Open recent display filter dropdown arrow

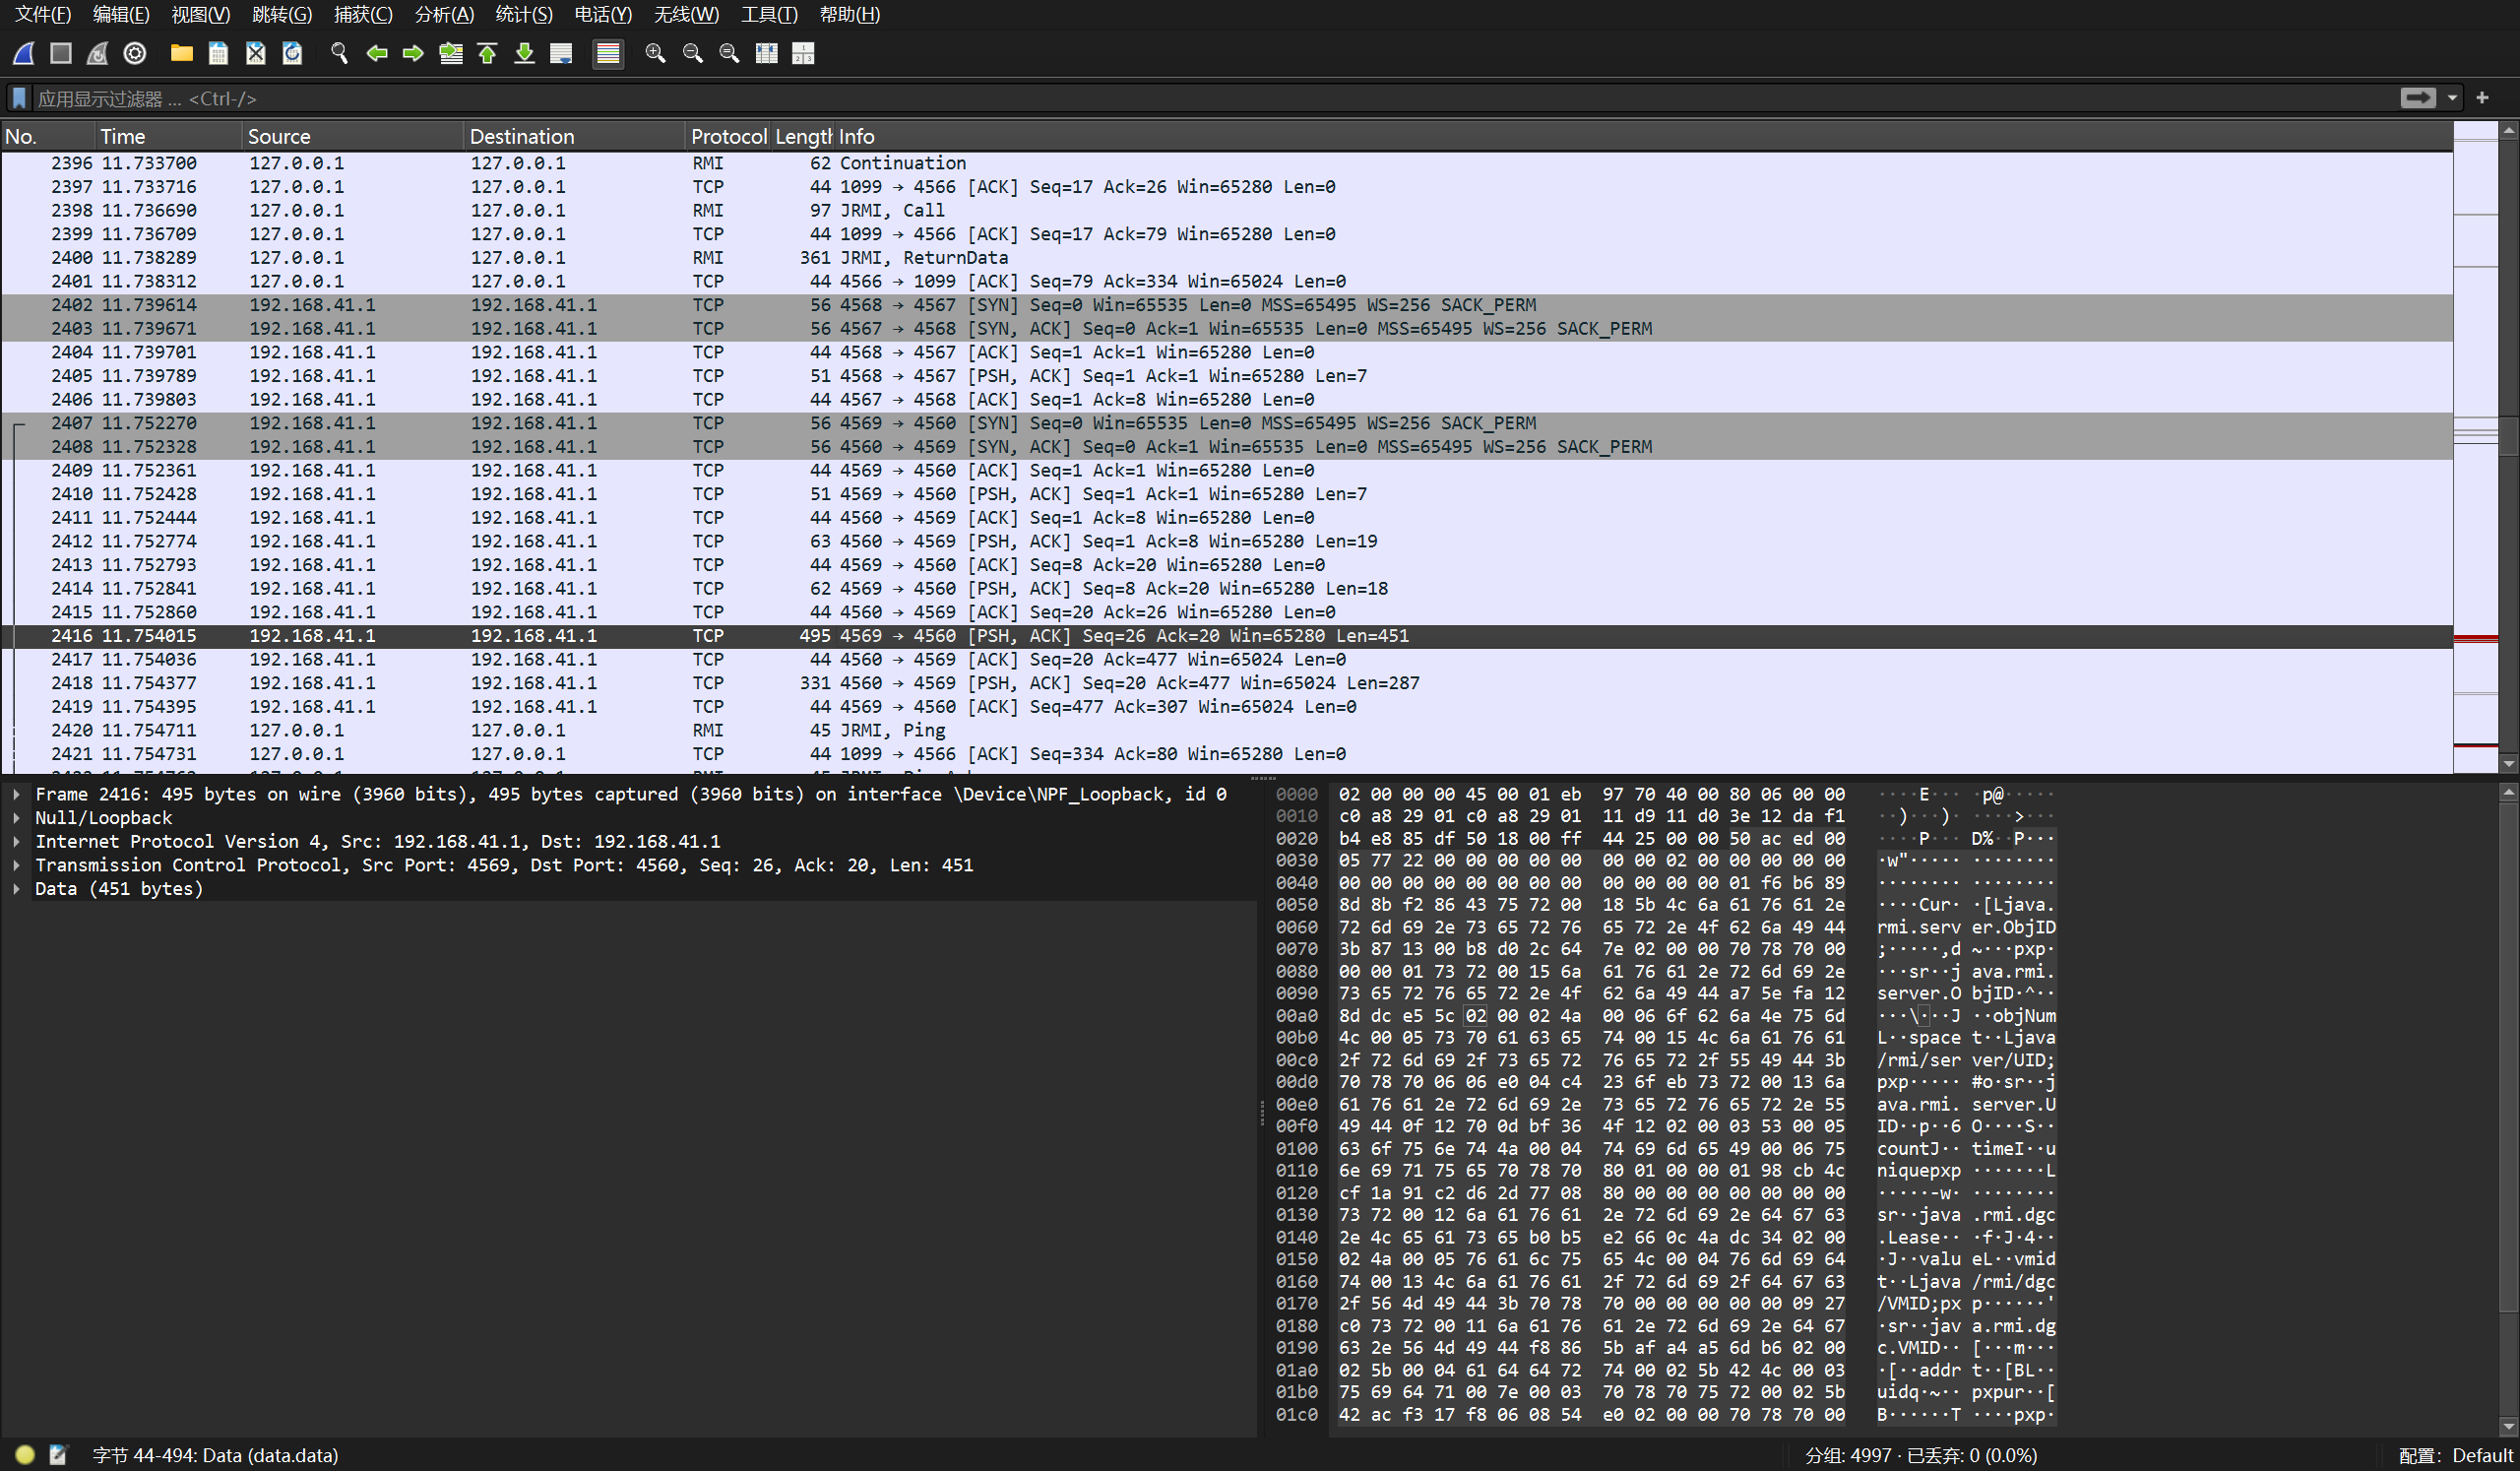(x=2452, y=98)
